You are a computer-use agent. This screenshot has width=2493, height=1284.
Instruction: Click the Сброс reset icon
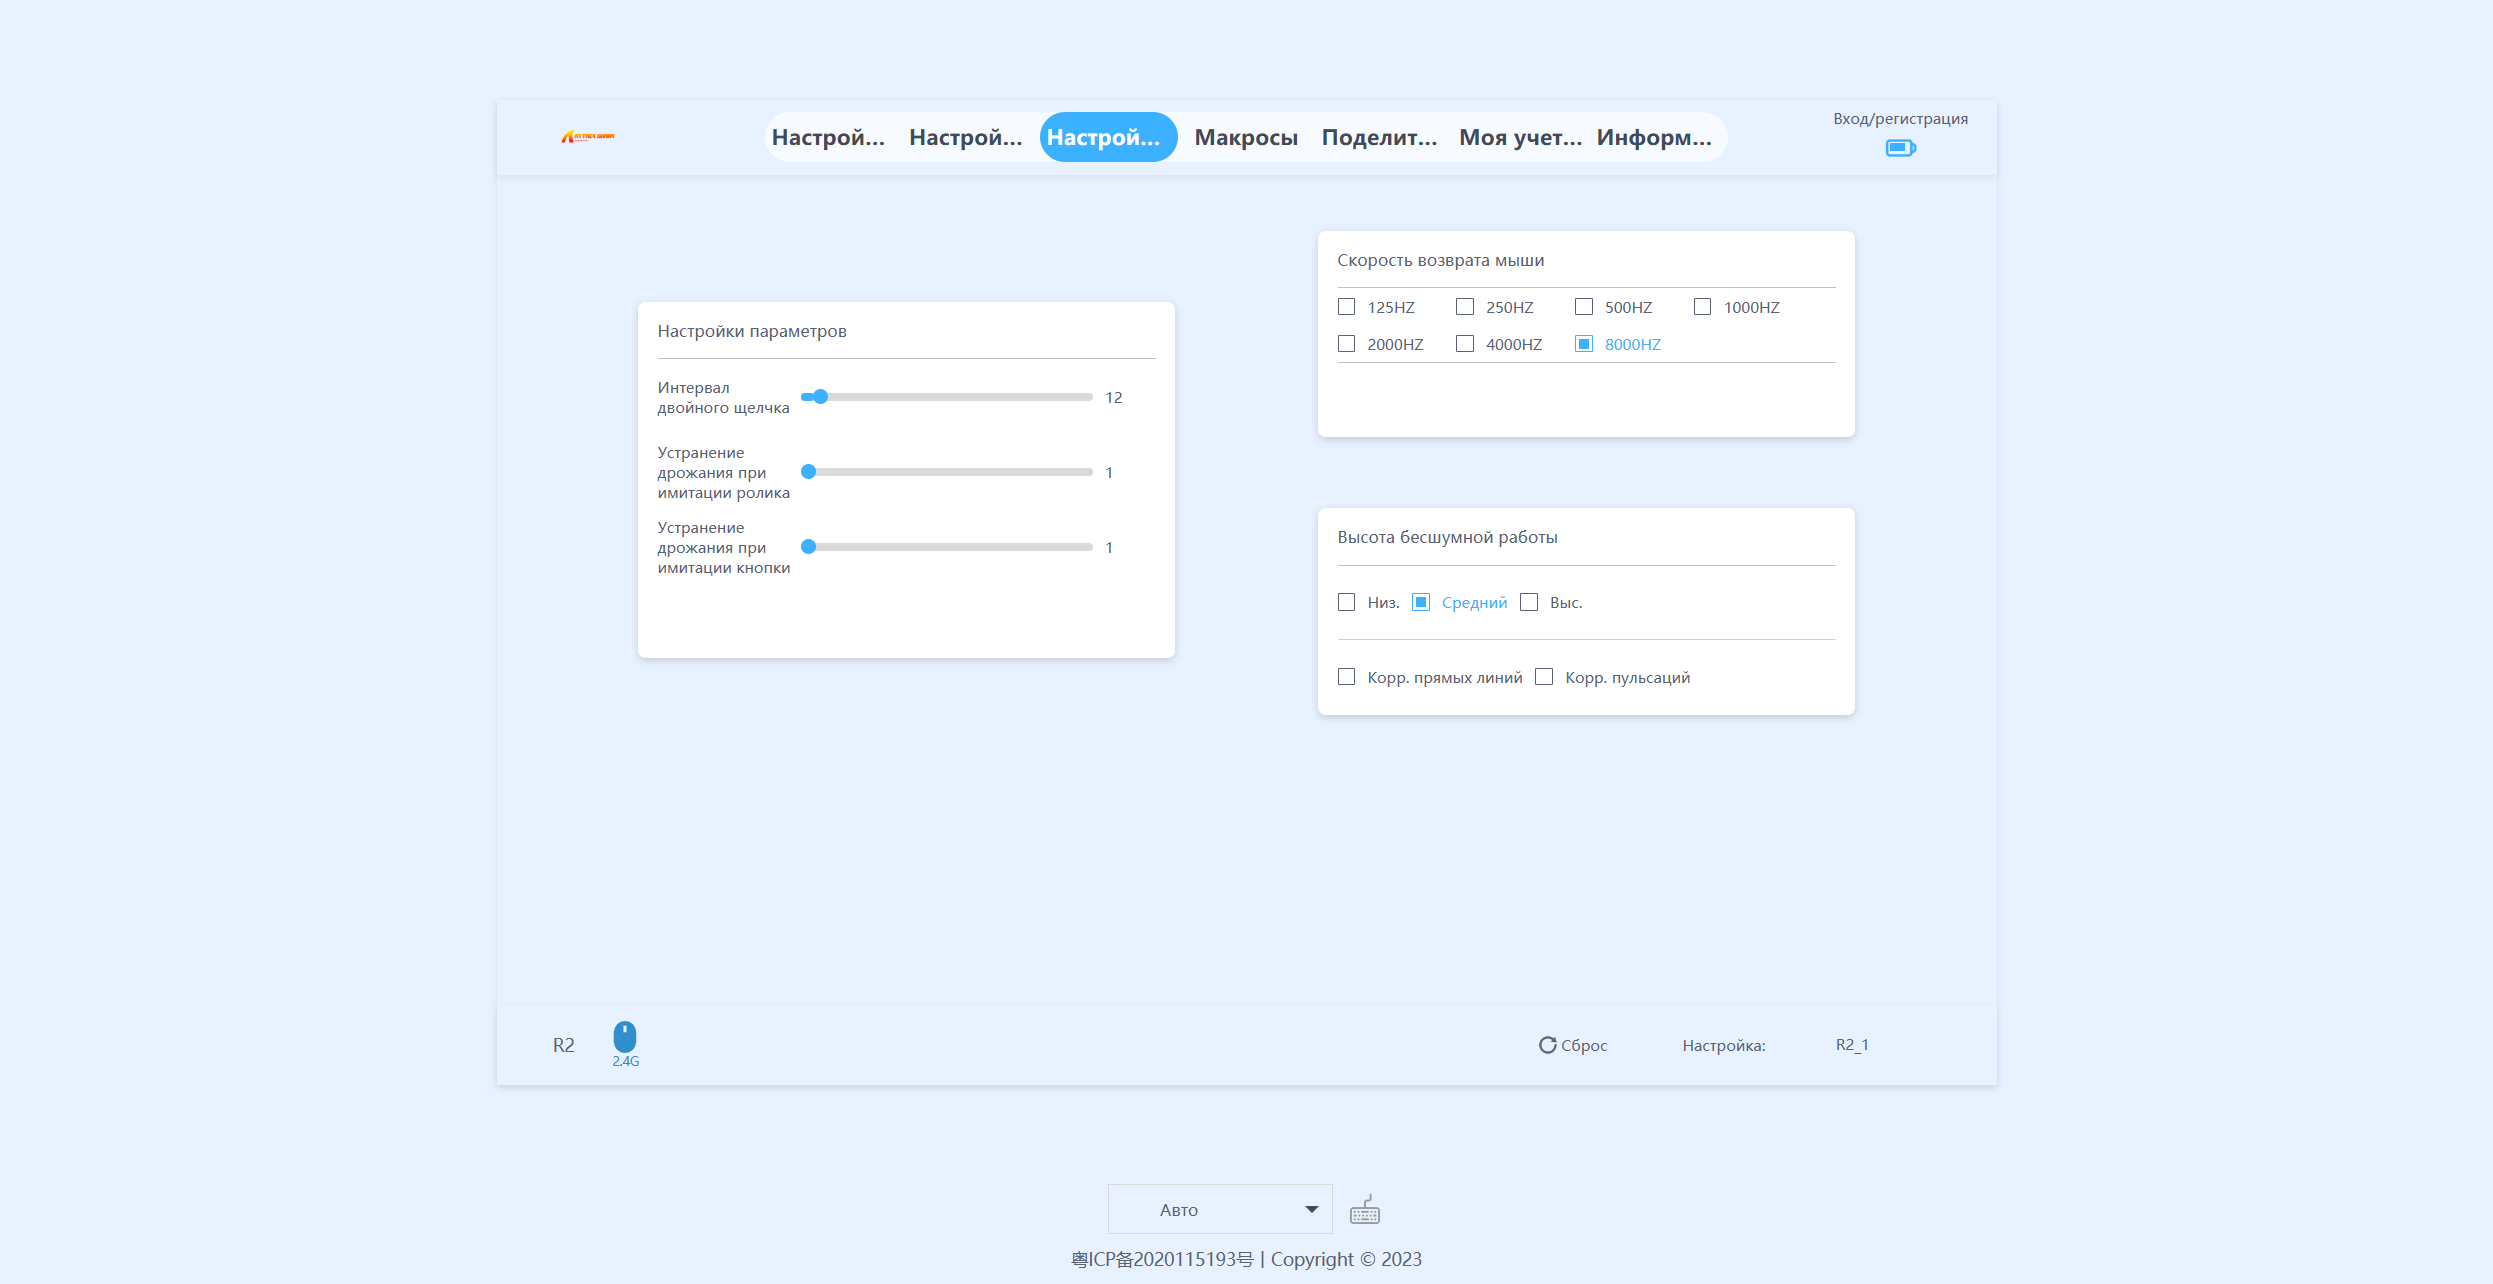(1547, 1045)
